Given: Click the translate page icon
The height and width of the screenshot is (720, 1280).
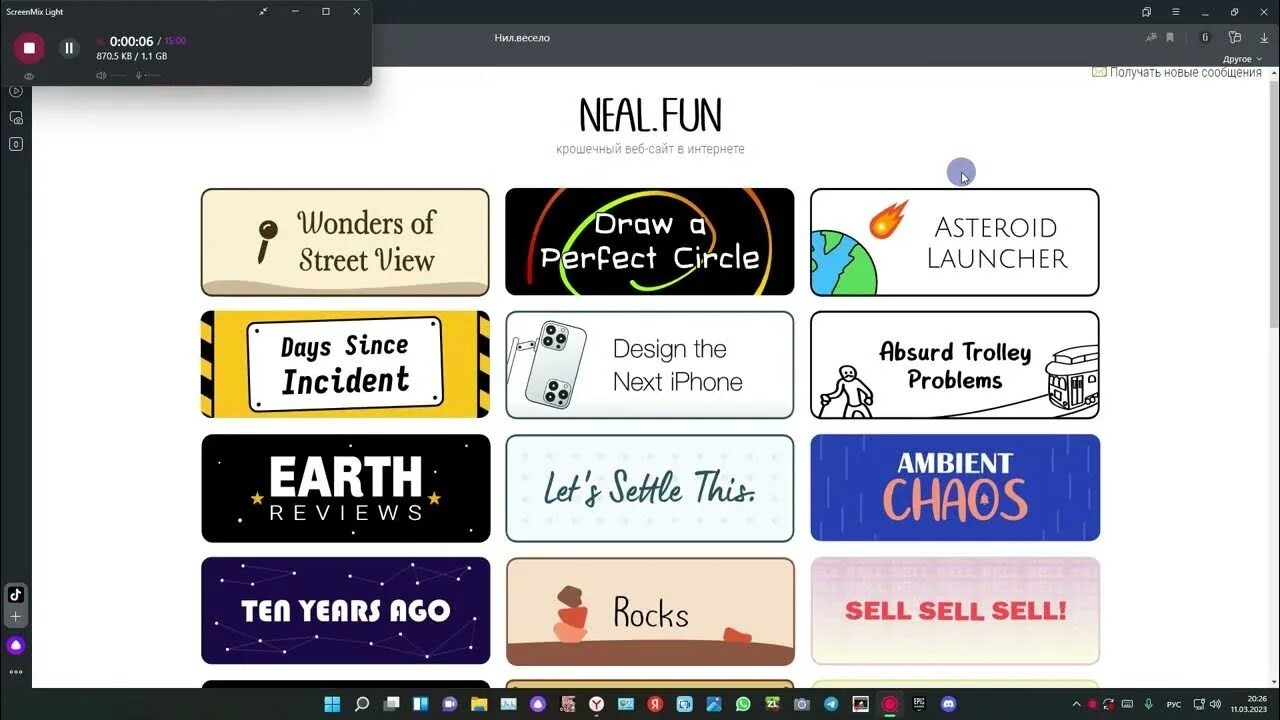Looking at the screenshot, I should [x=1151, y=38].
